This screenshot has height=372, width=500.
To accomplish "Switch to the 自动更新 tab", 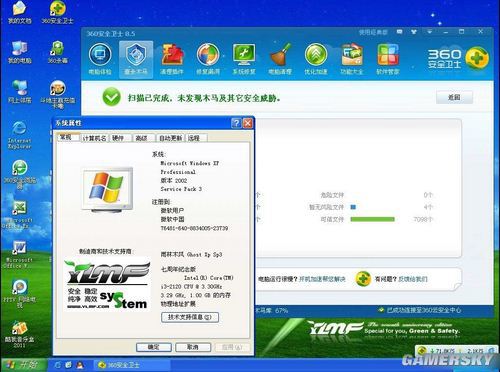I will click(170, 138).
